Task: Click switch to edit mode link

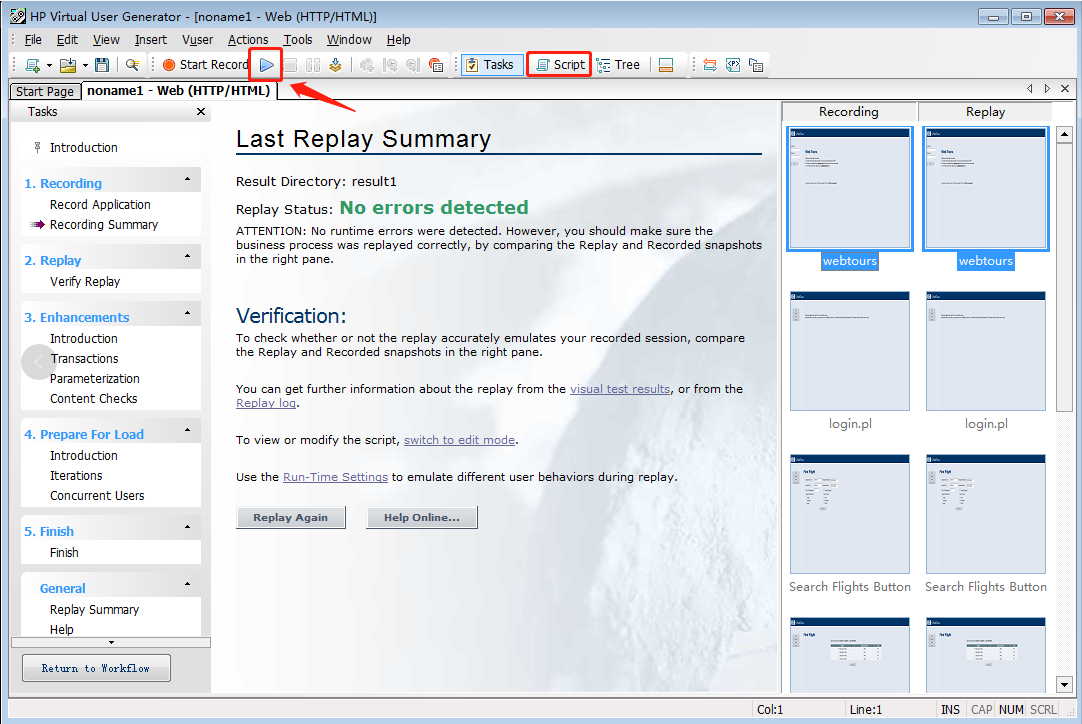Action: point(460,440)
